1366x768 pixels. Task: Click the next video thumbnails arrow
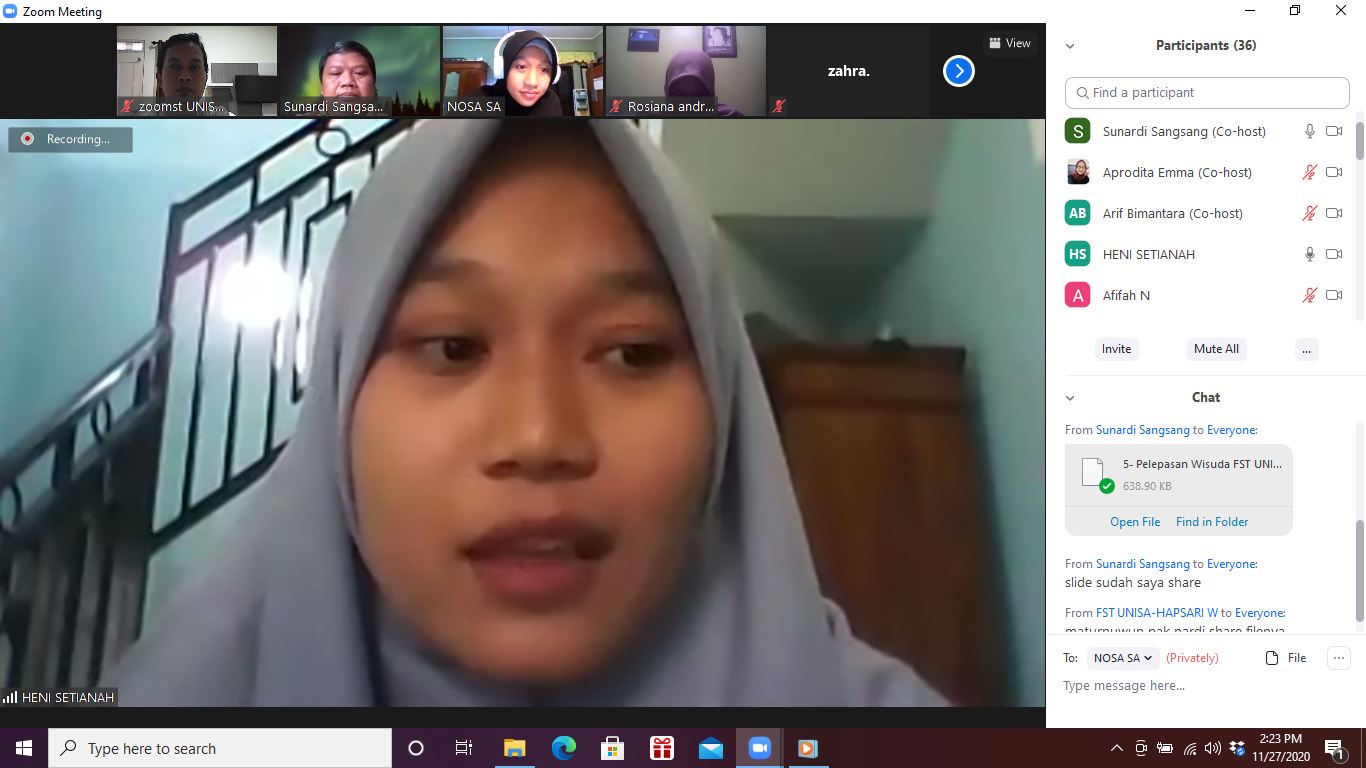pos(958,71)
